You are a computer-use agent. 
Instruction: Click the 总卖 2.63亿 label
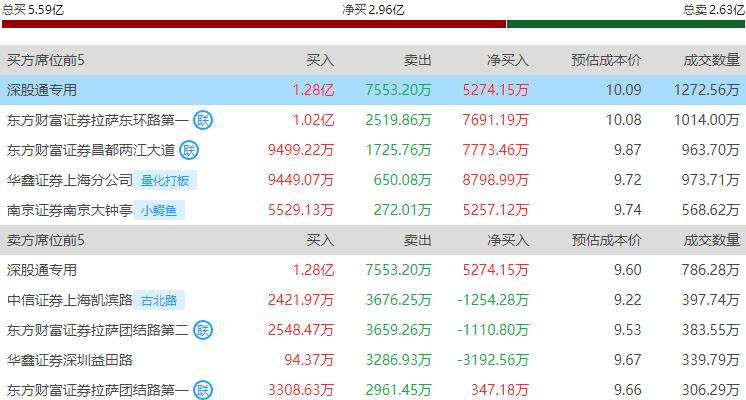[714, 9]
